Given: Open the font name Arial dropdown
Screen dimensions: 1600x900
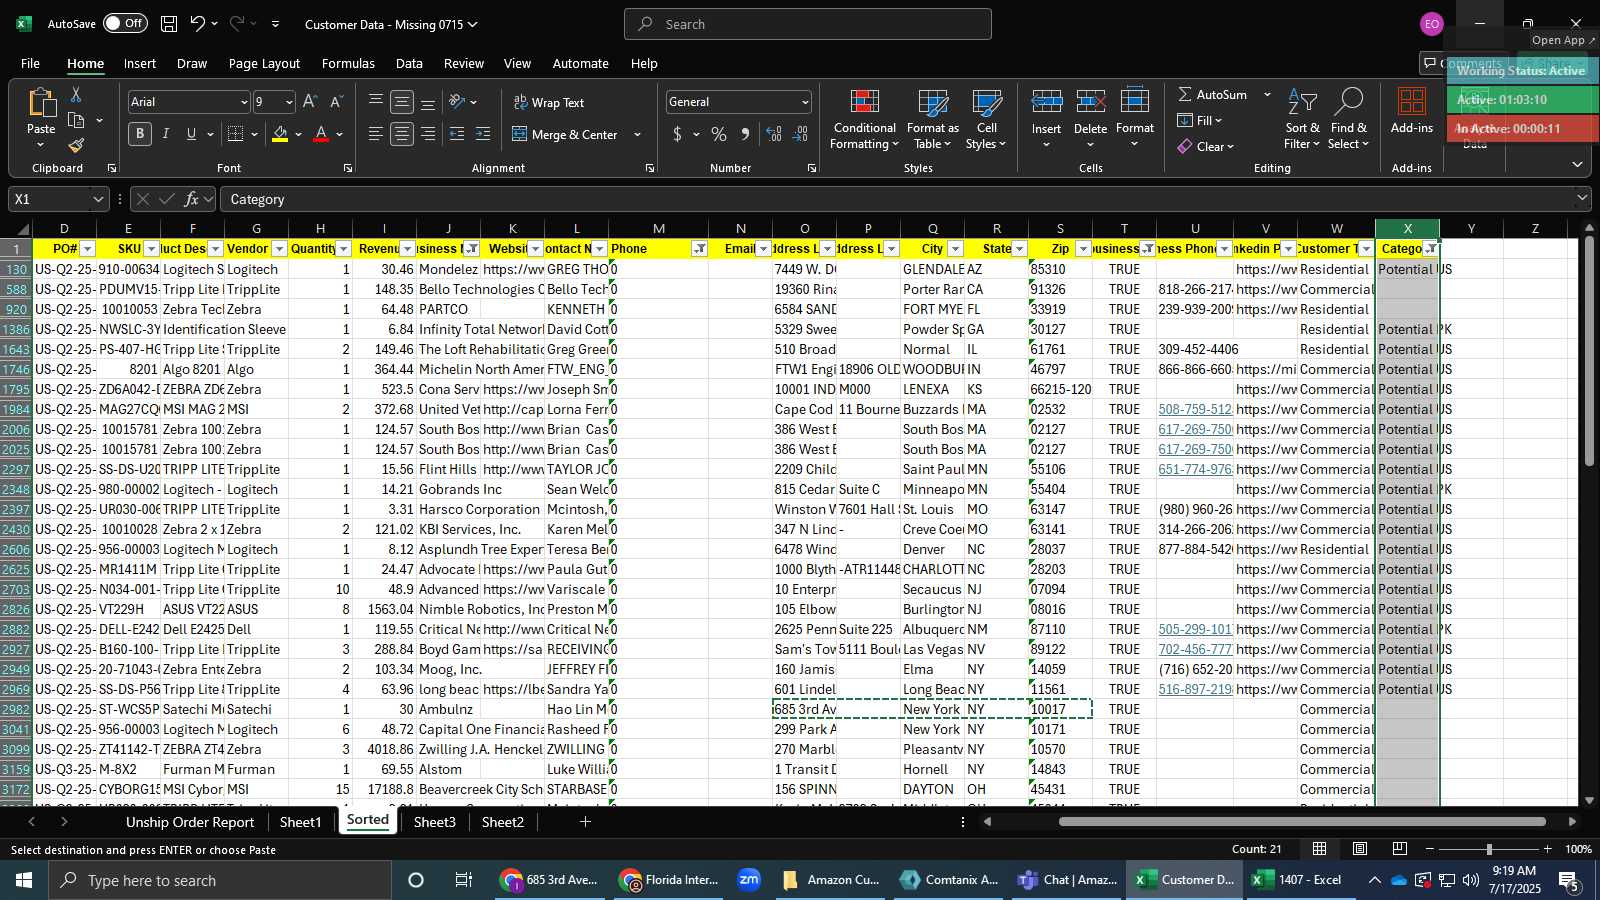Looking at the screenshot, I should (243, 102).
